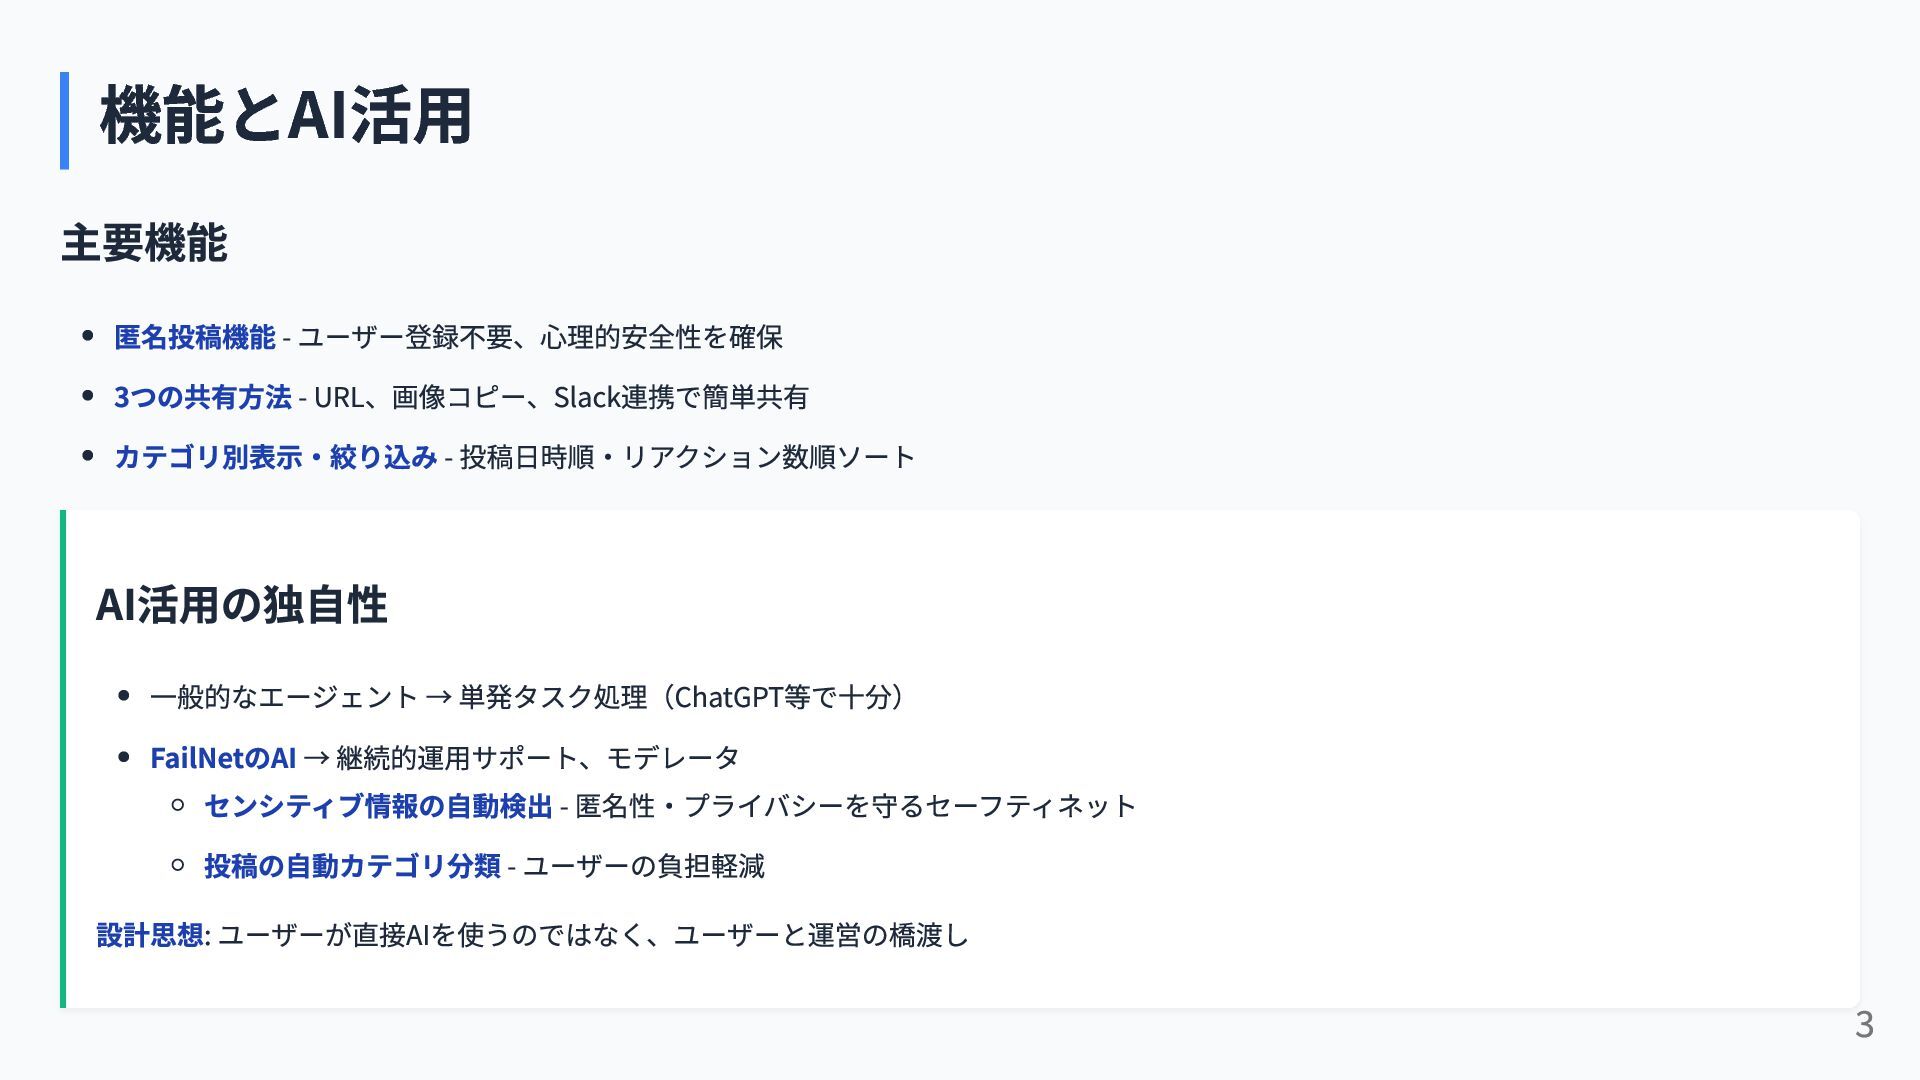Click the AI活用の独自性 heading
Screen dimensions: 1920x1080
coord(241,605)
